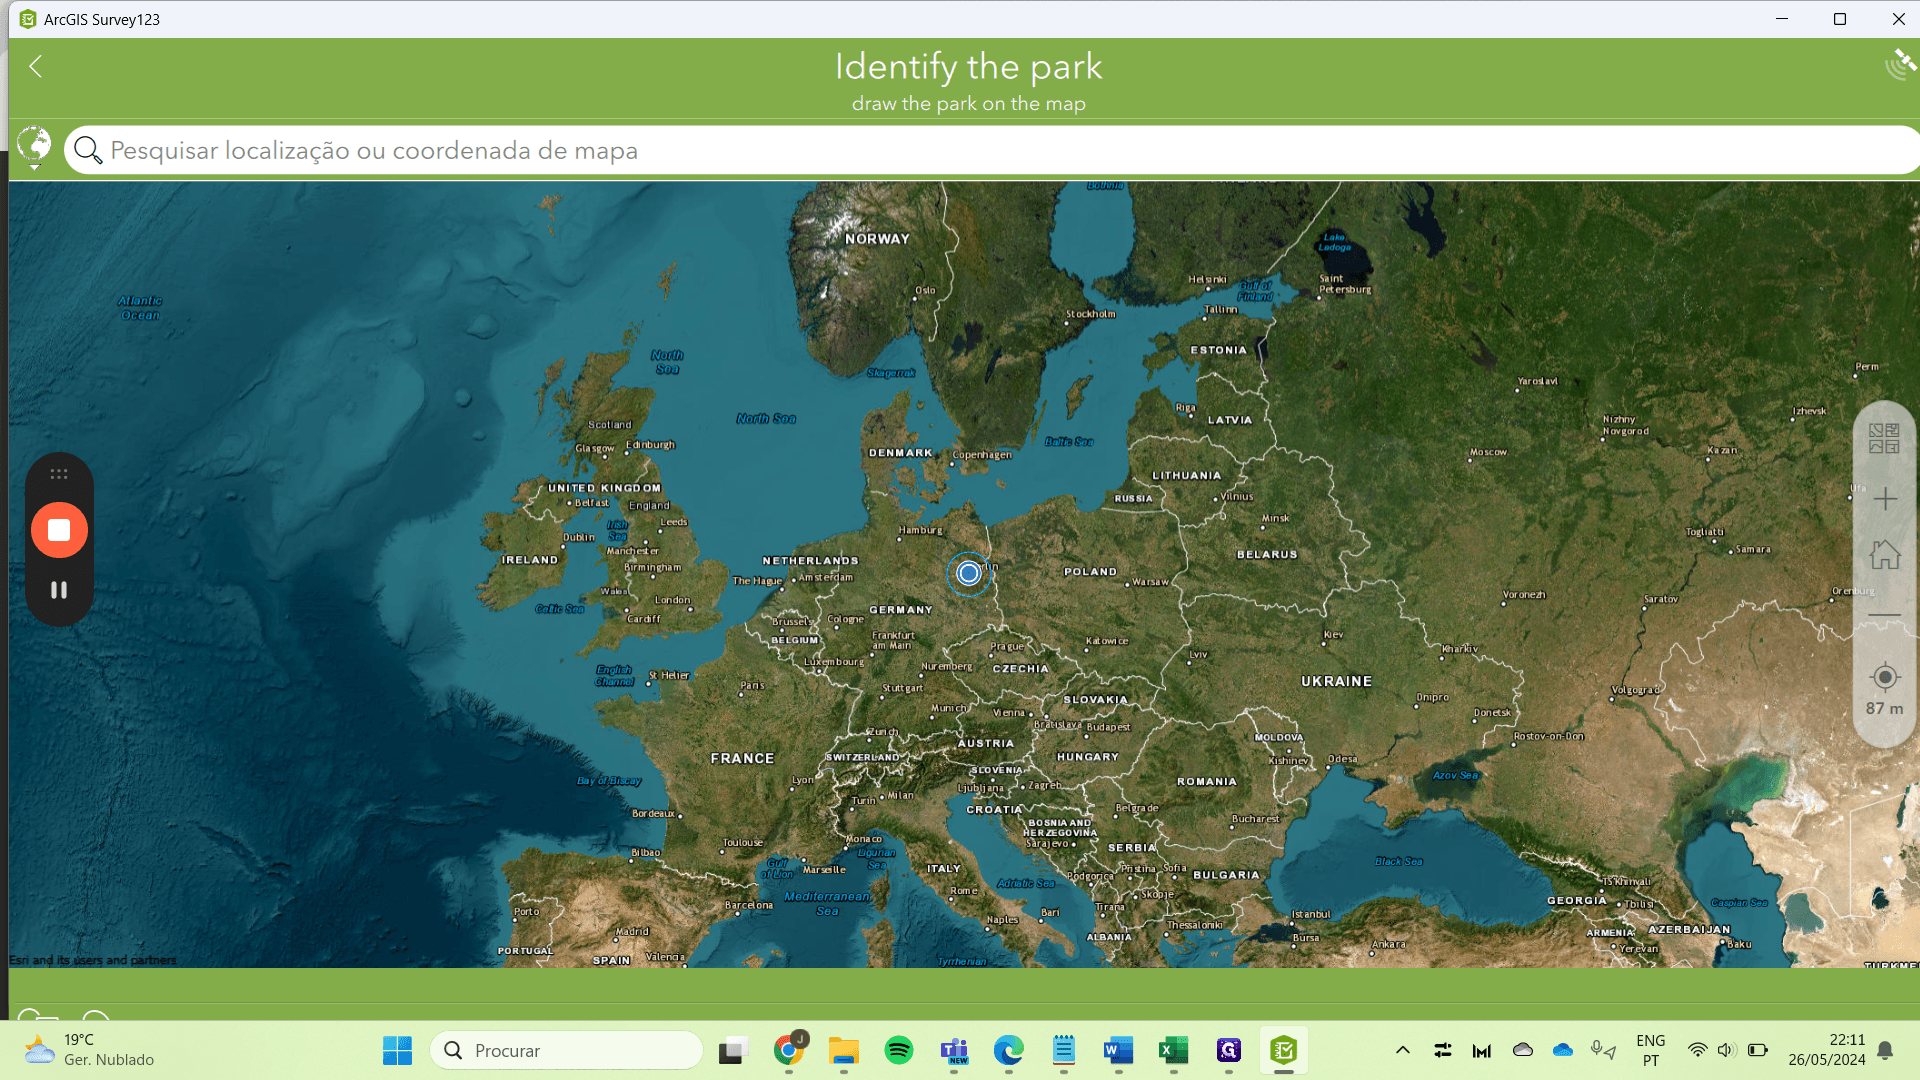Grab the recorder handle dots

pos(59,474)
